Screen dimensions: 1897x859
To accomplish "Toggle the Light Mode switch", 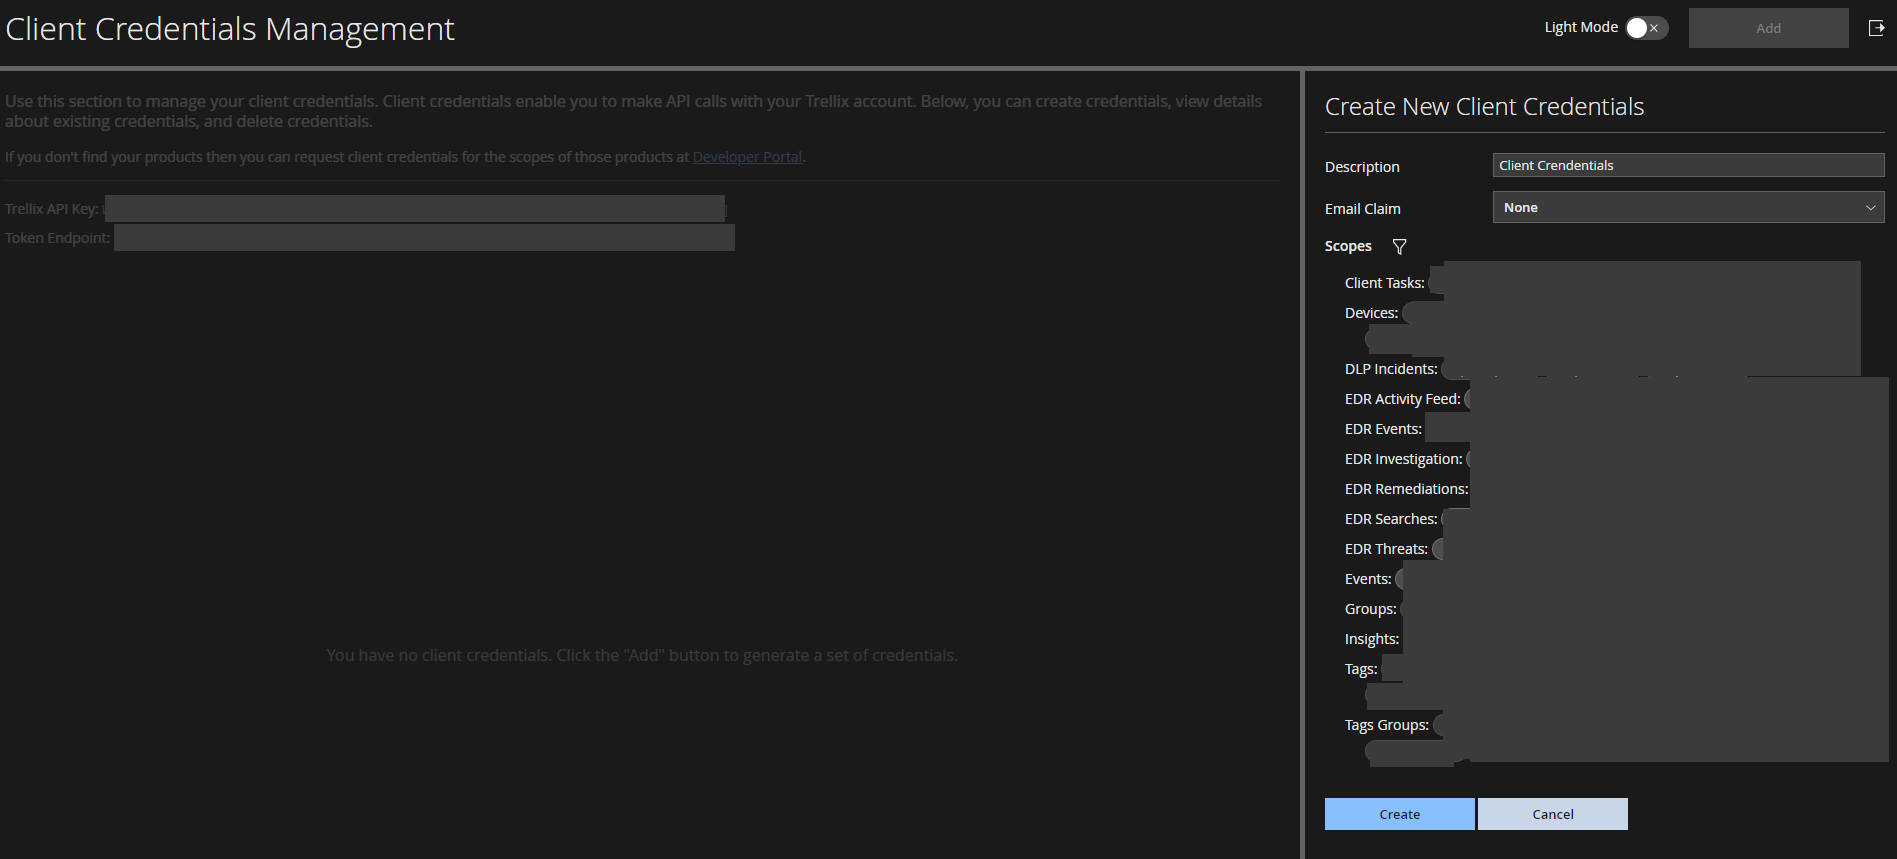I will (1647, 28).
